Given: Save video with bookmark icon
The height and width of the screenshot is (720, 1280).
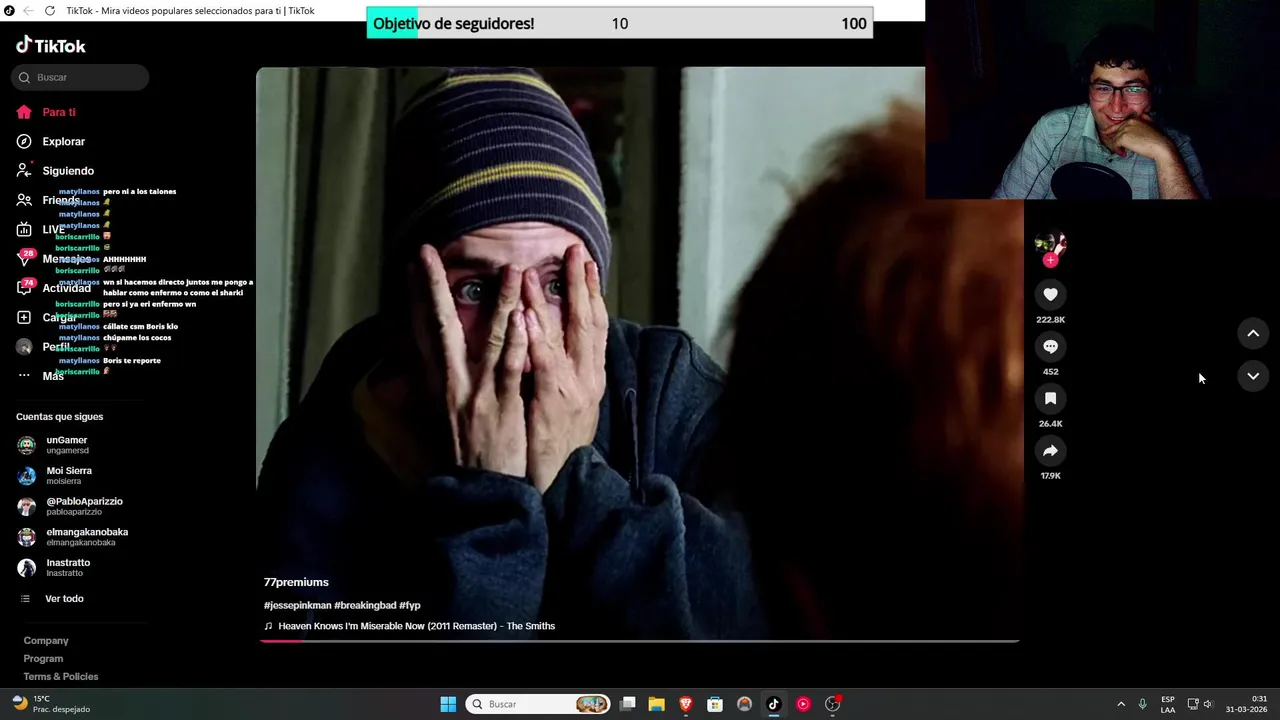Looking at the screenshot, I should 1050,398.
